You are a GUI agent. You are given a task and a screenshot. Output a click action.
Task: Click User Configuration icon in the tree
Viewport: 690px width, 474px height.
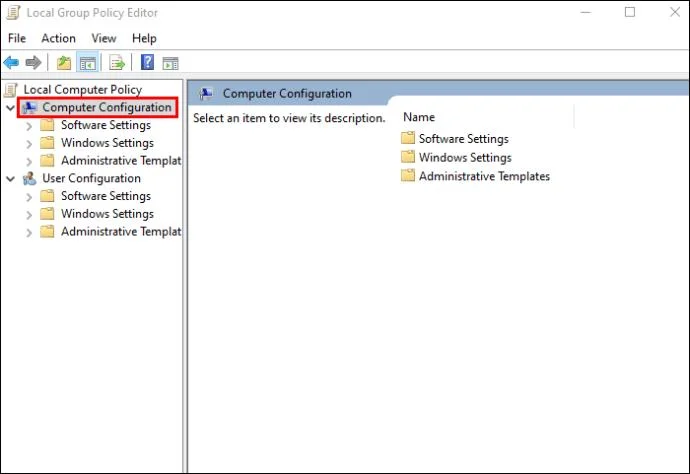click(x=29, y=178)
